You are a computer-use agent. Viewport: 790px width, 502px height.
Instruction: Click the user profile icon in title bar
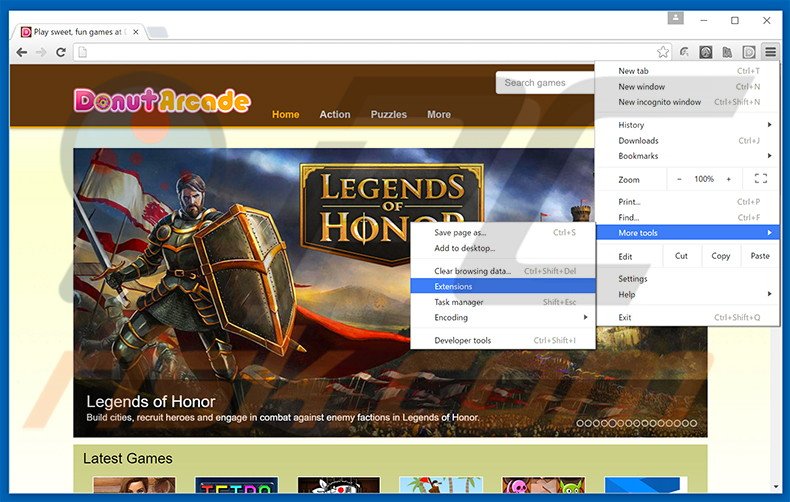tap(676, 19)
